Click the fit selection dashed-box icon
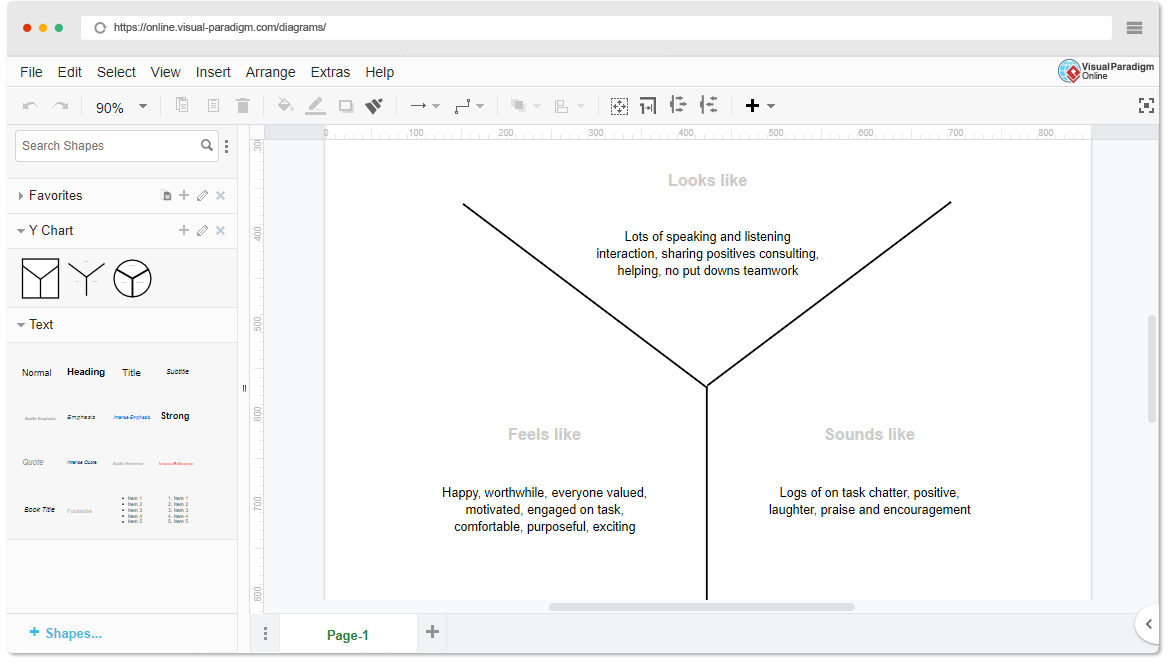Image resolution: width=1170 pixels, height=665 pixels. 619,106
